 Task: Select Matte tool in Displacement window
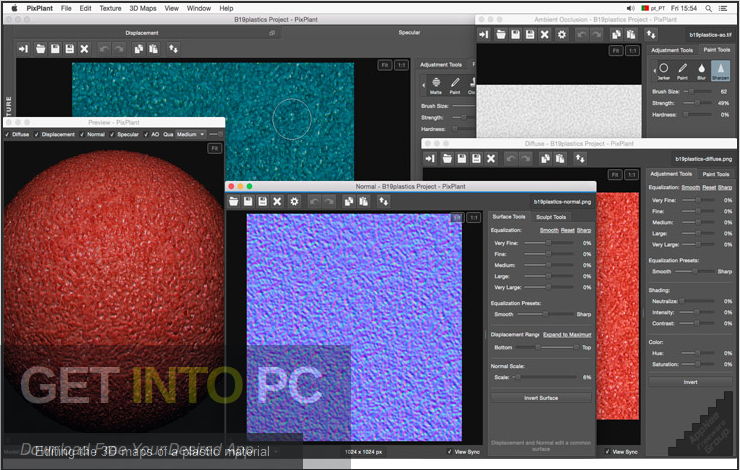pyautogui.click(x=436, y=85)
